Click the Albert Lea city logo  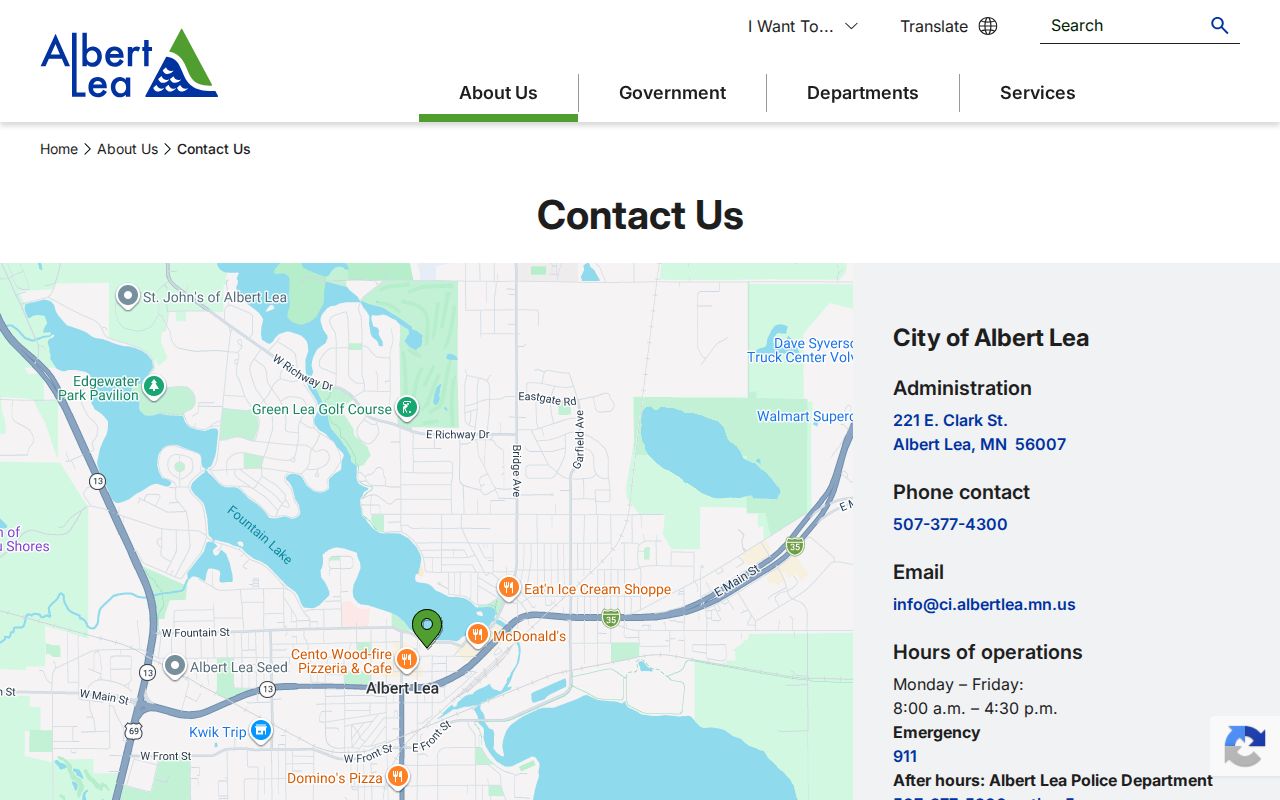click(x=129, y=63)
